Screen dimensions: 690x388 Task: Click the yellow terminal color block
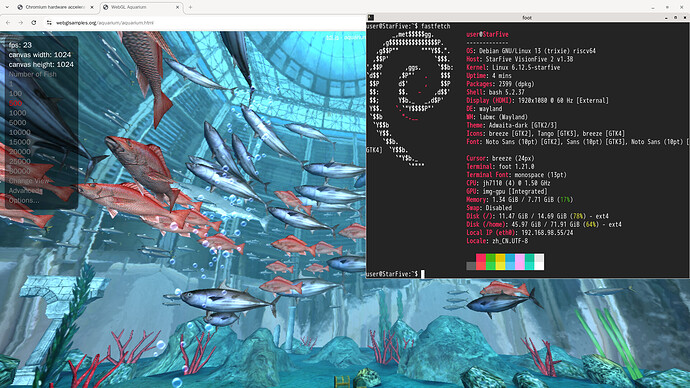coord(500,262)
